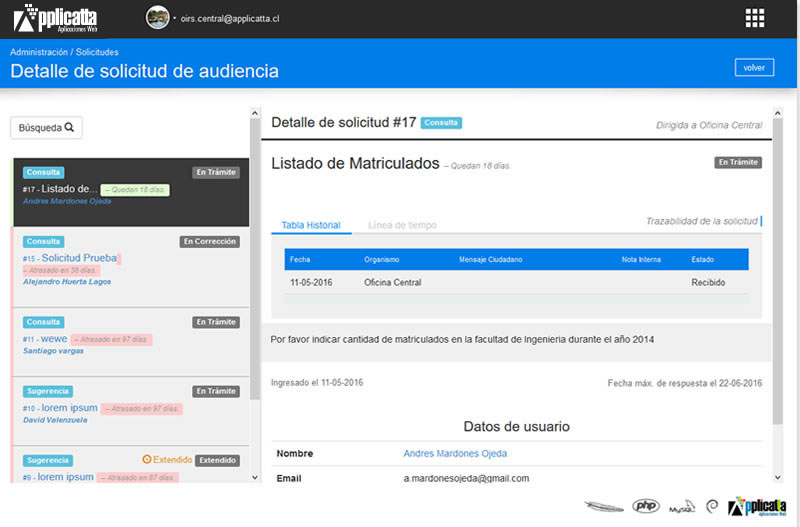The height and width of the screenshot is (527, 800).
Task: Click left list scroll up arrow
Action: (x=255, y=113)
